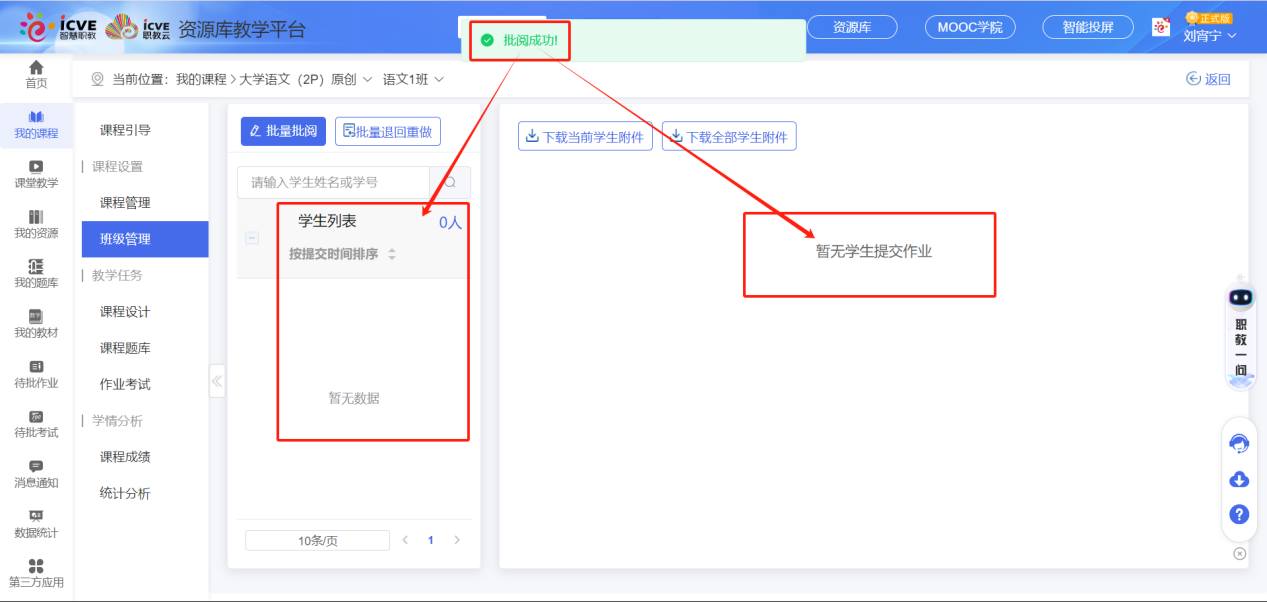
Task: Open the floating question-mark help icon
Action: [x=1238, y=515]
